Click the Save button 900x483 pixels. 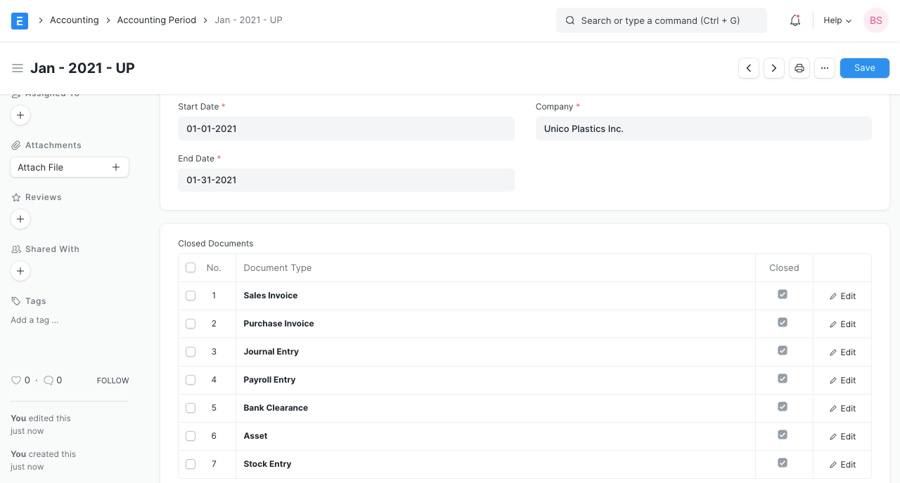[864, 68]
